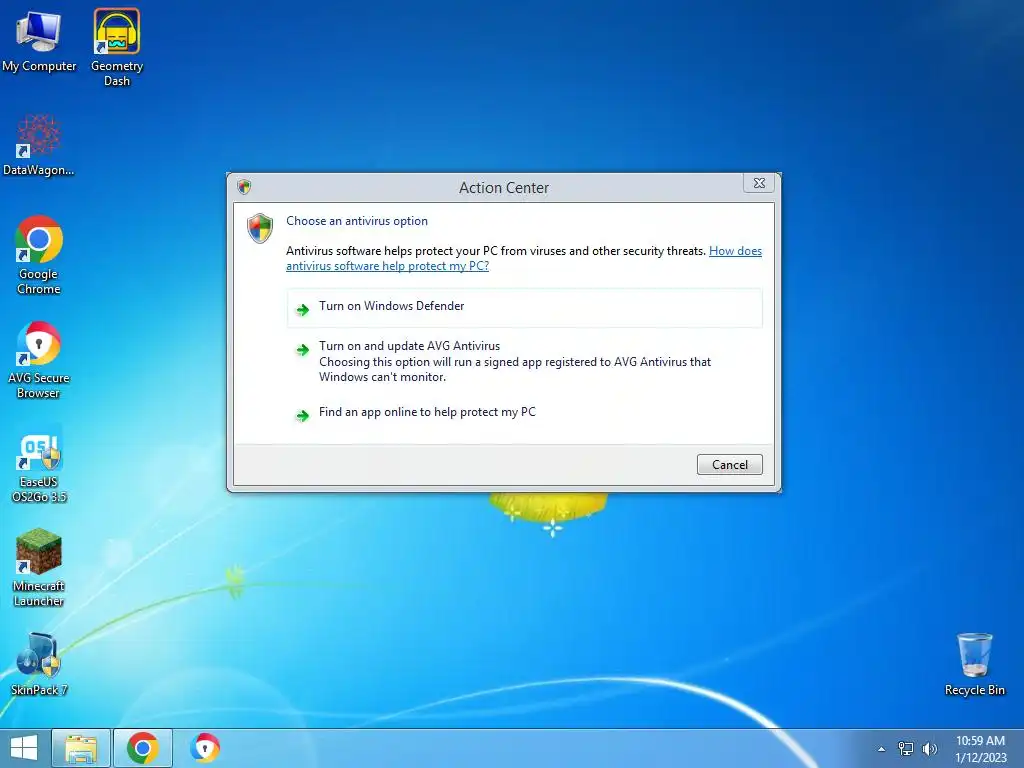Click the large security shield icon in dialog
This screenshot has width=1024, height=768.
point(260,228)
